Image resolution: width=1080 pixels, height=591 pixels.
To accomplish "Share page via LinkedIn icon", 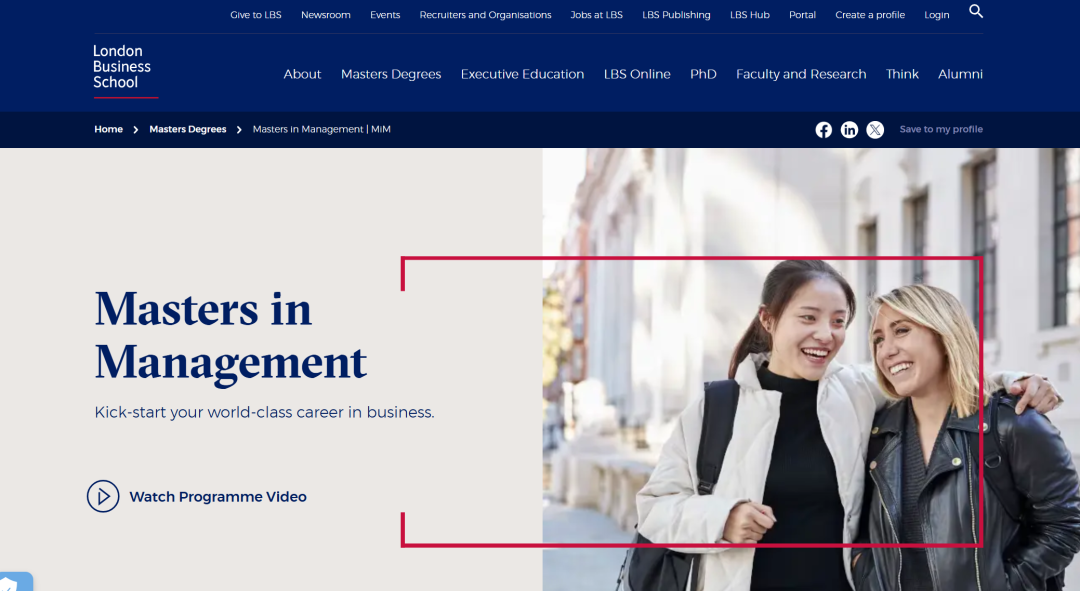I will pos(849,130).
